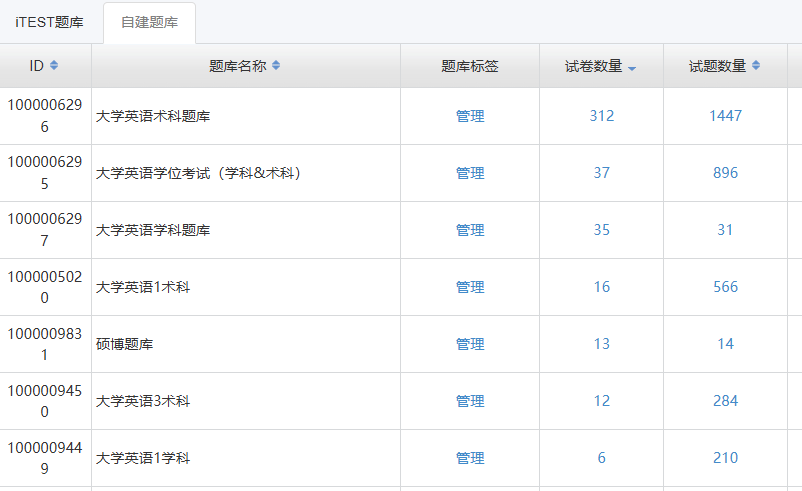
Task: Click sort arrow next to 试卷数量
Action: pos(632,68)
